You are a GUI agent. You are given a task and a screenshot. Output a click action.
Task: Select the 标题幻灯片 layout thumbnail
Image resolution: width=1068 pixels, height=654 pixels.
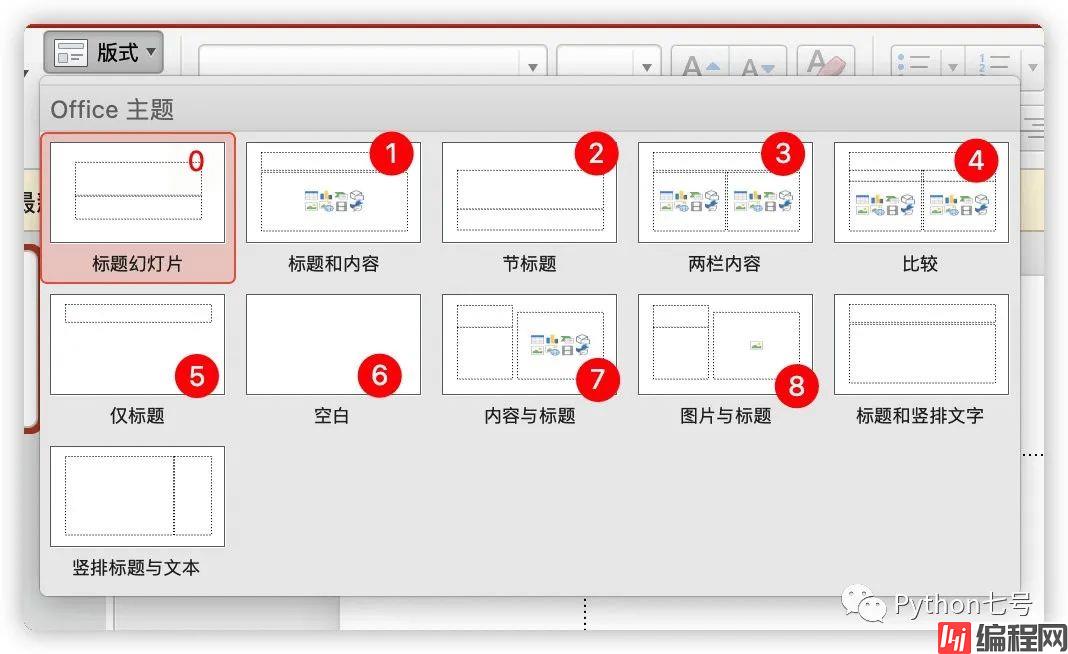138,194
